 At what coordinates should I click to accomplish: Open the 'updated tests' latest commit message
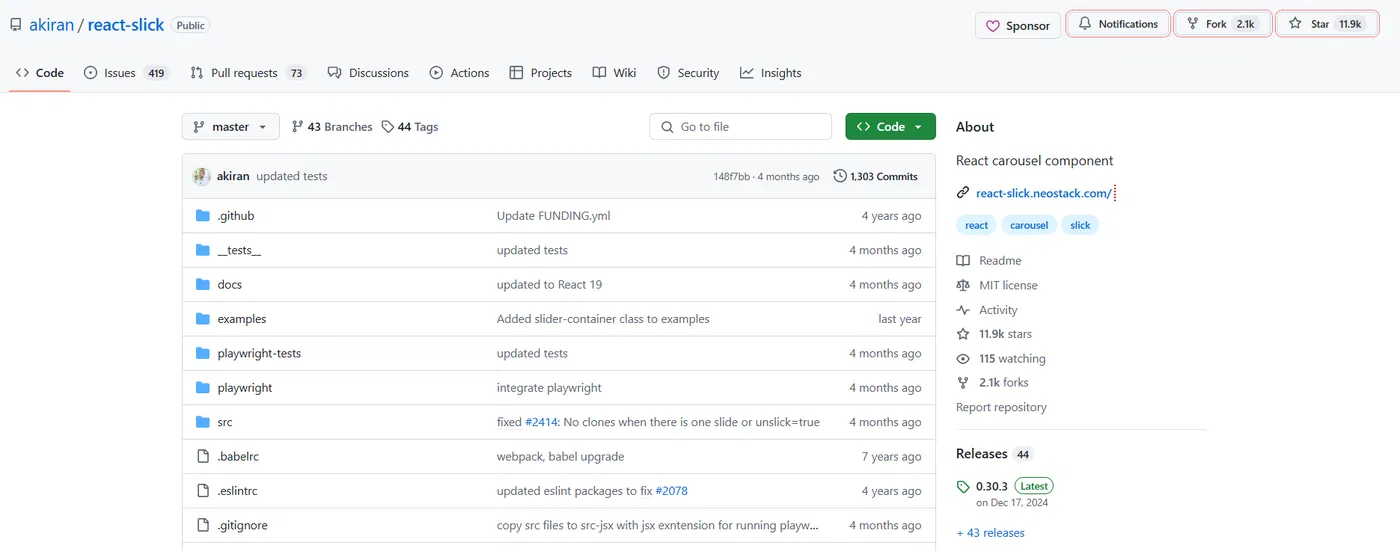(292, 176)
